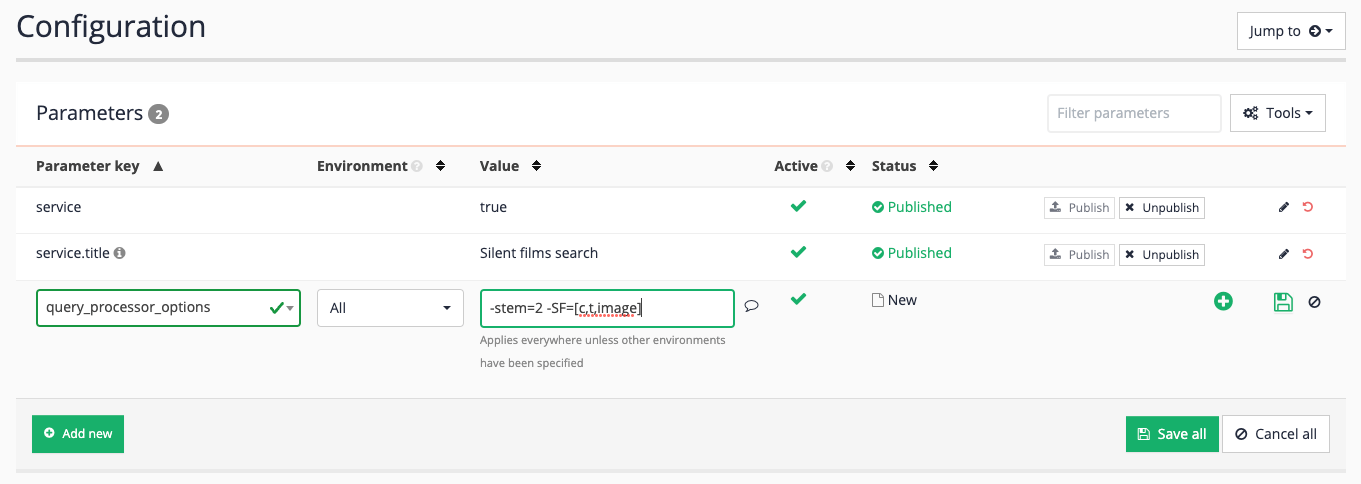Open the Tools dropdown menu

click(1277, 113)
